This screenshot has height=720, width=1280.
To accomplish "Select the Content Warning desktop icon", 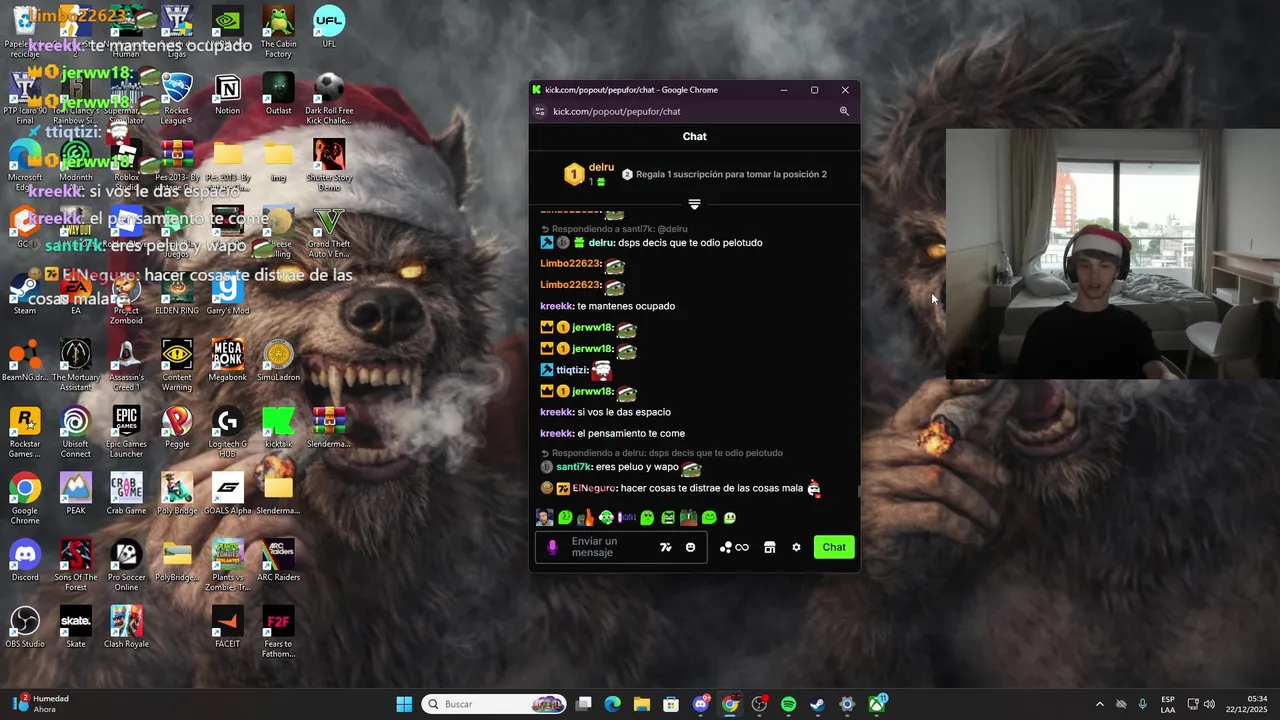I will click(x=177, y=366).
